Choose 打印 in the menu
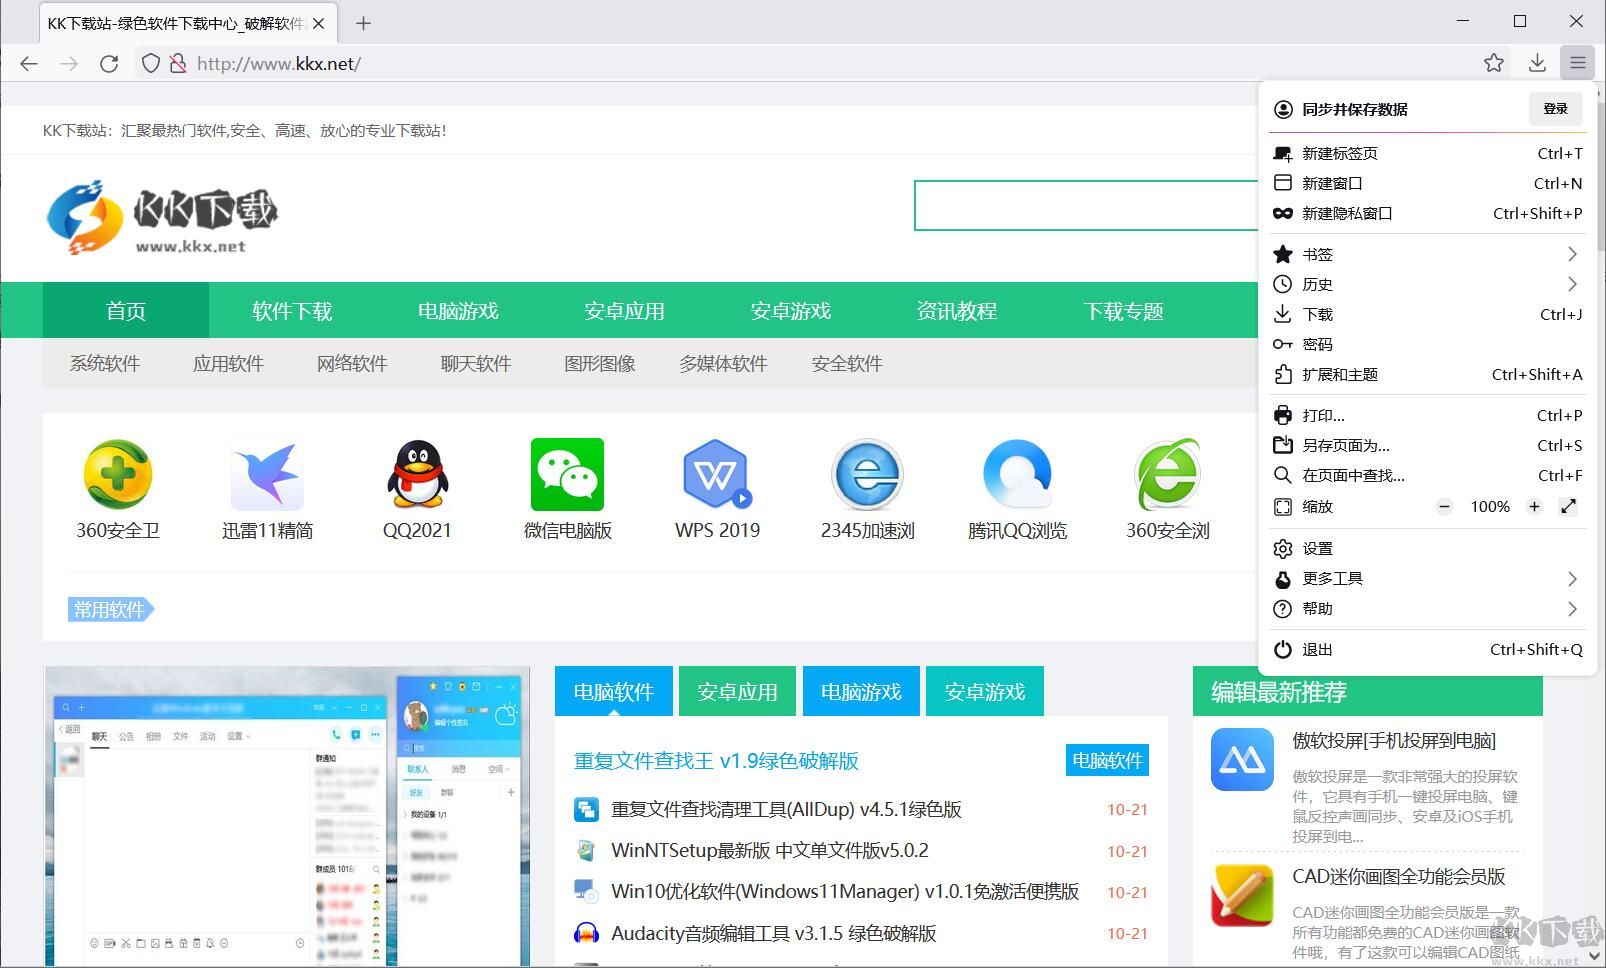 [1427, 415]
